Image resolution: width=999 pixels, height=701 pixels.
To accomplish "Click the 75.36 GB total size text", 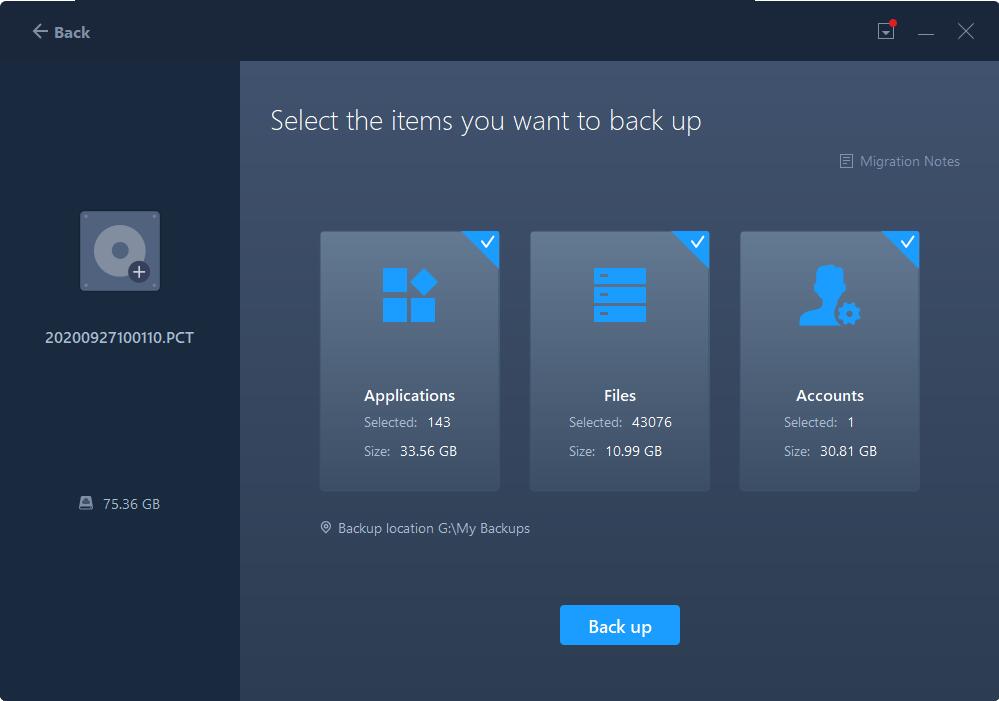I will coord(131,504).
